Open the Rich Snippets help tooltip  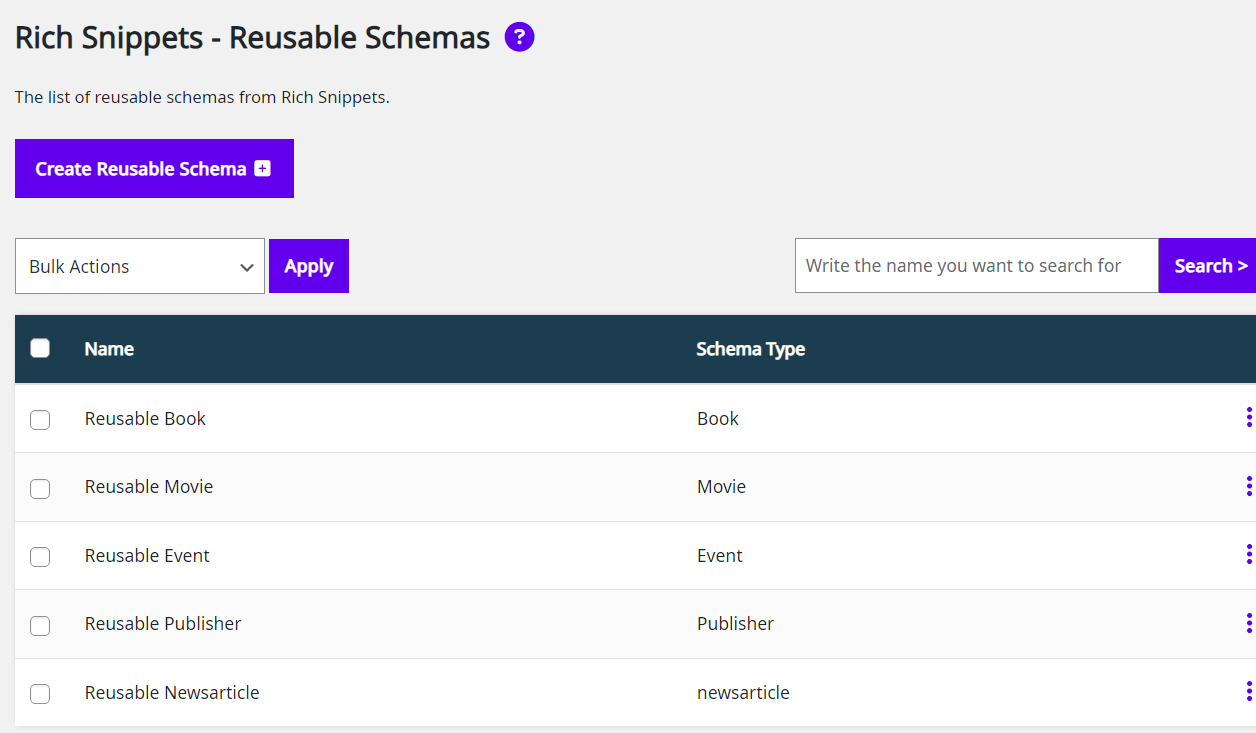click(519, 37)
